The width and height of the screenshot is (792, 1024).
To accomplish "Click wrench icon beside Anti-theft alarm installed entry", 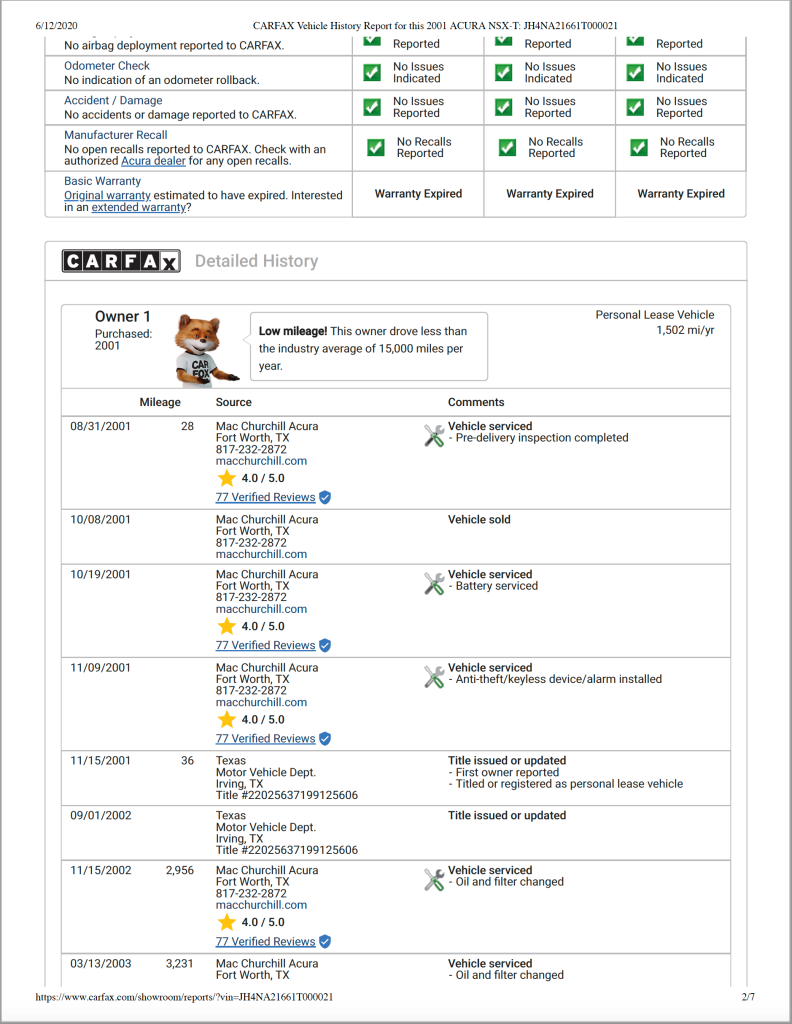I will [x=434, y=676].
